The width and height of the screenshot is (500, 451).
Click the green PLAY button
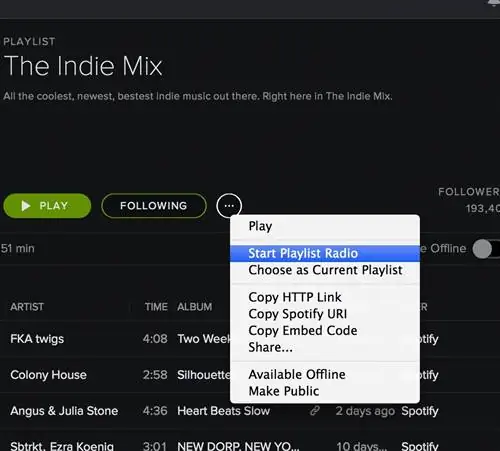coord(47,206)
